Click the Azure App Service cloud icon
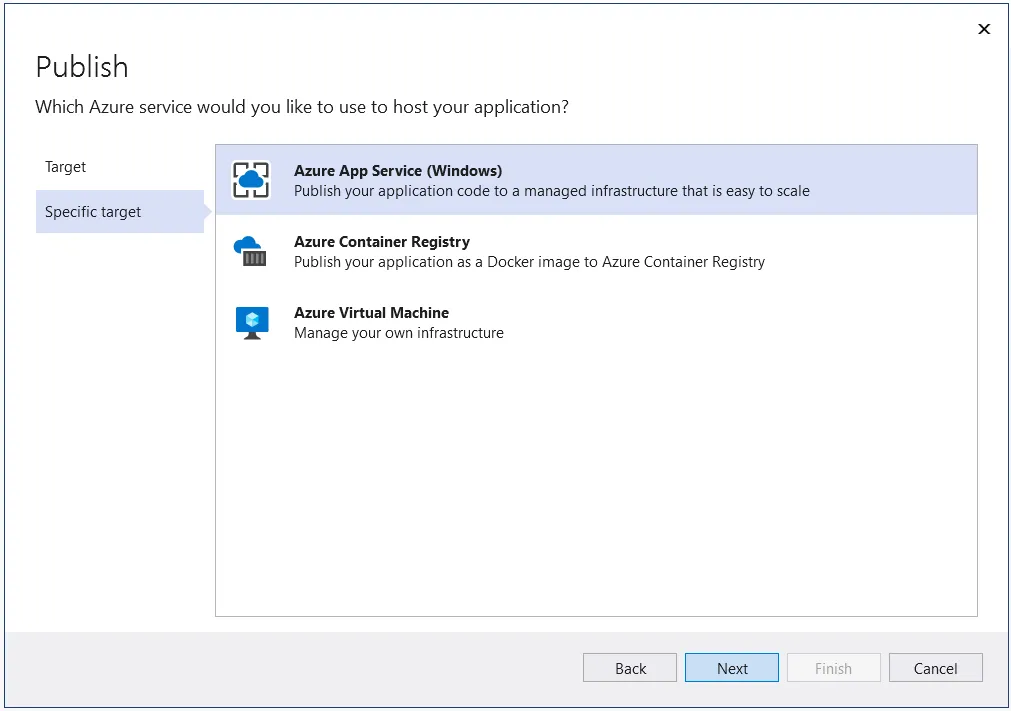Image resolution: width=1011 pixels, height=711 pixels. tap(250, 178)
